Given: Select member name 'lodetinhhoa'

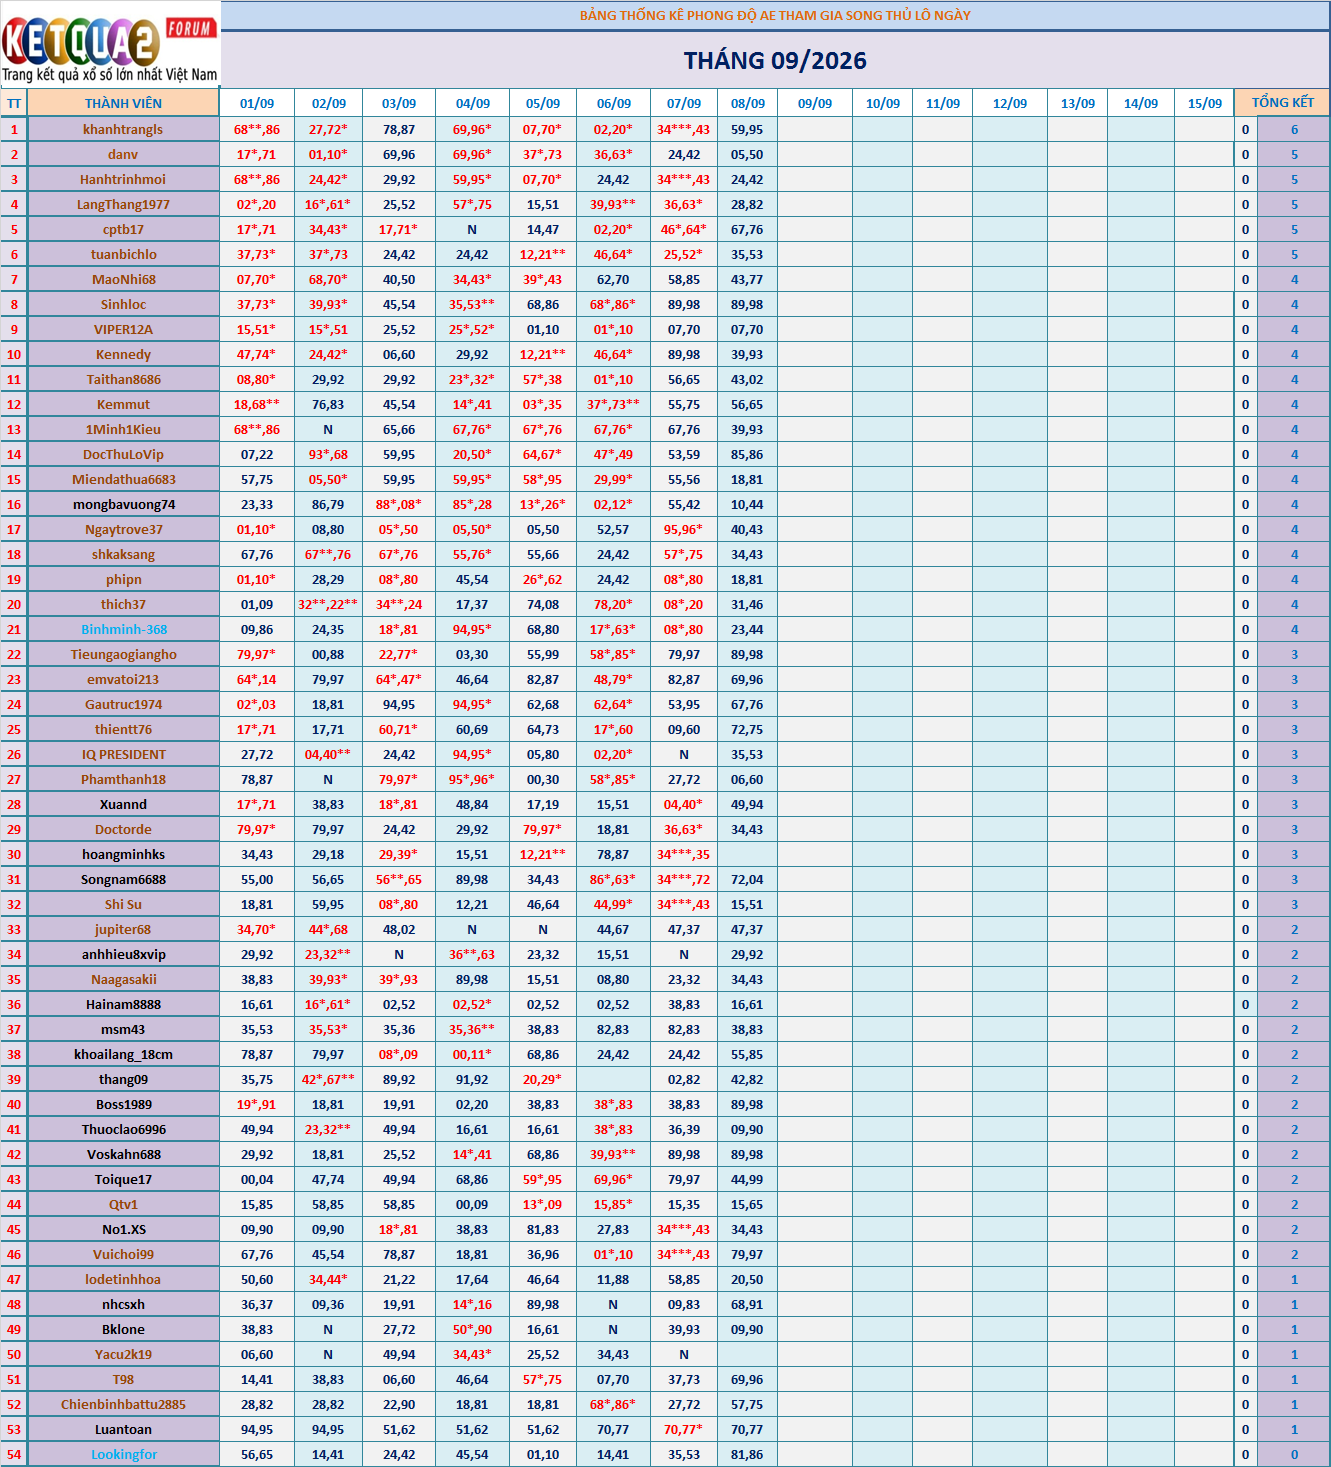Looking at the screenshot, I should pos(123,1280).
